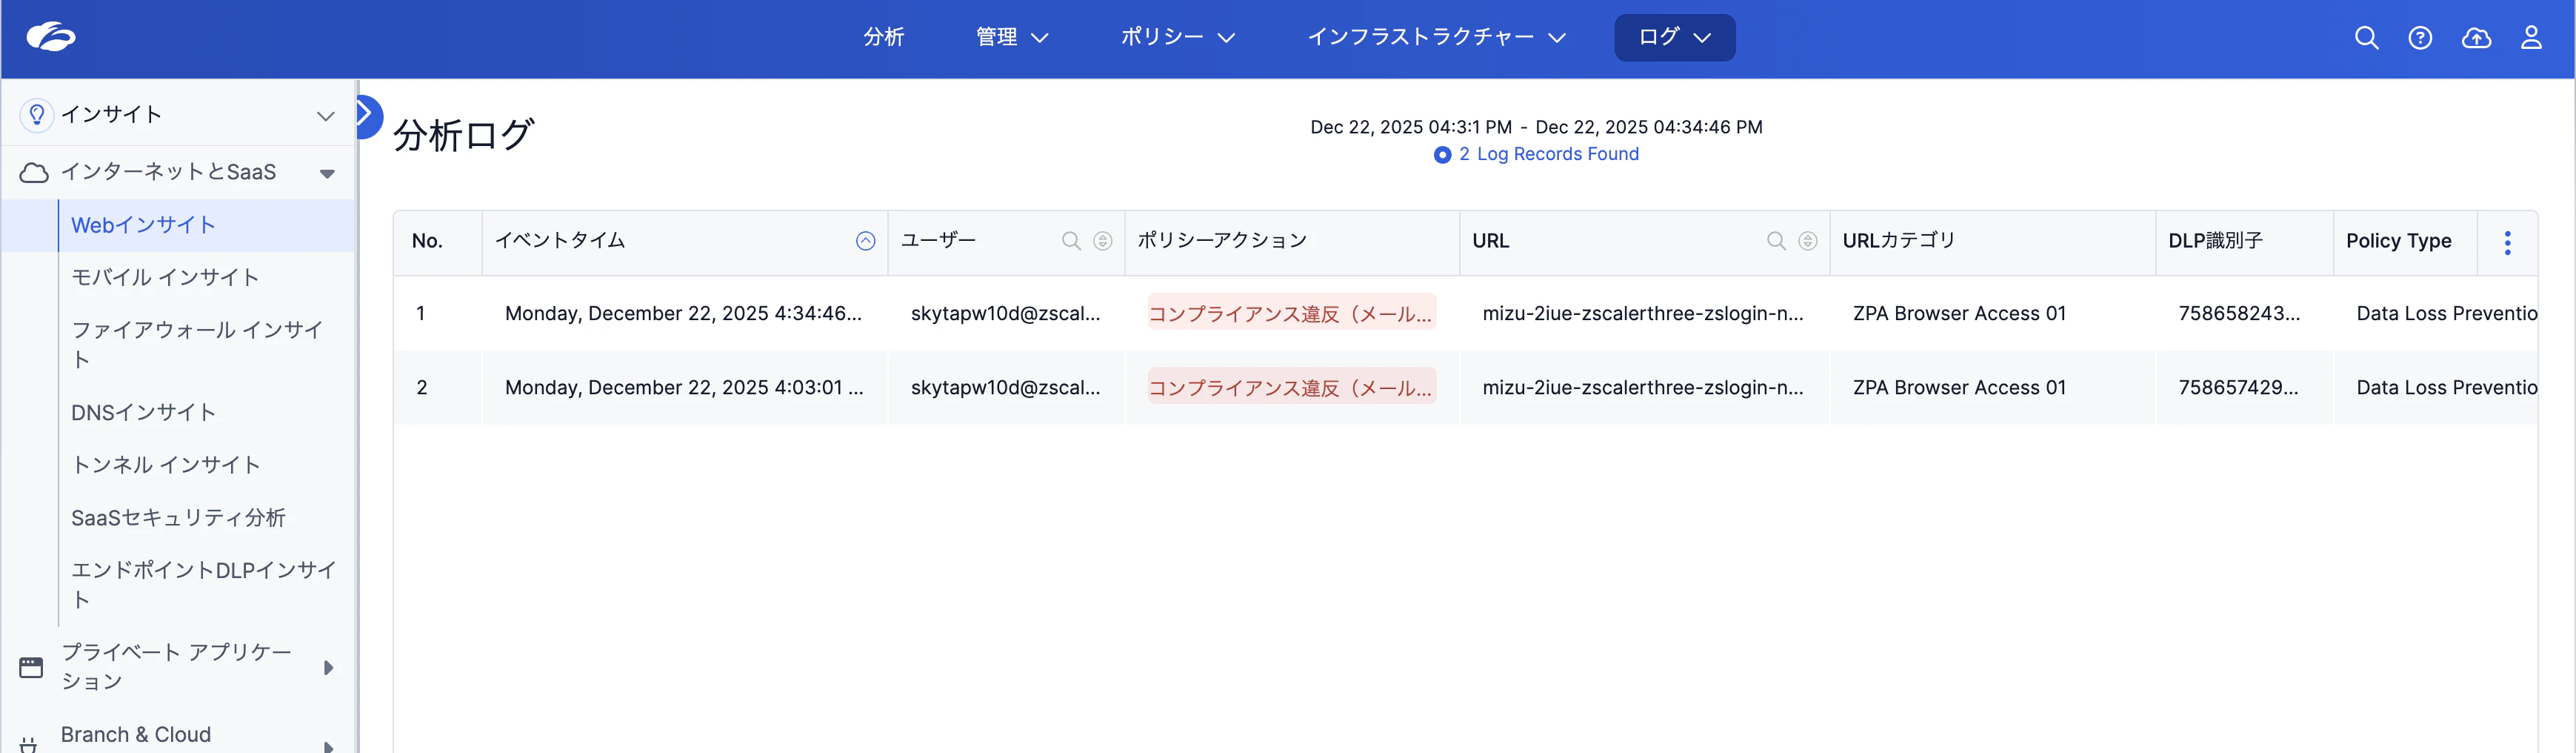Click the インサイト lightbulb icon
The height and width of the screenshot is (753, 2576).
[x=36, y=115]
